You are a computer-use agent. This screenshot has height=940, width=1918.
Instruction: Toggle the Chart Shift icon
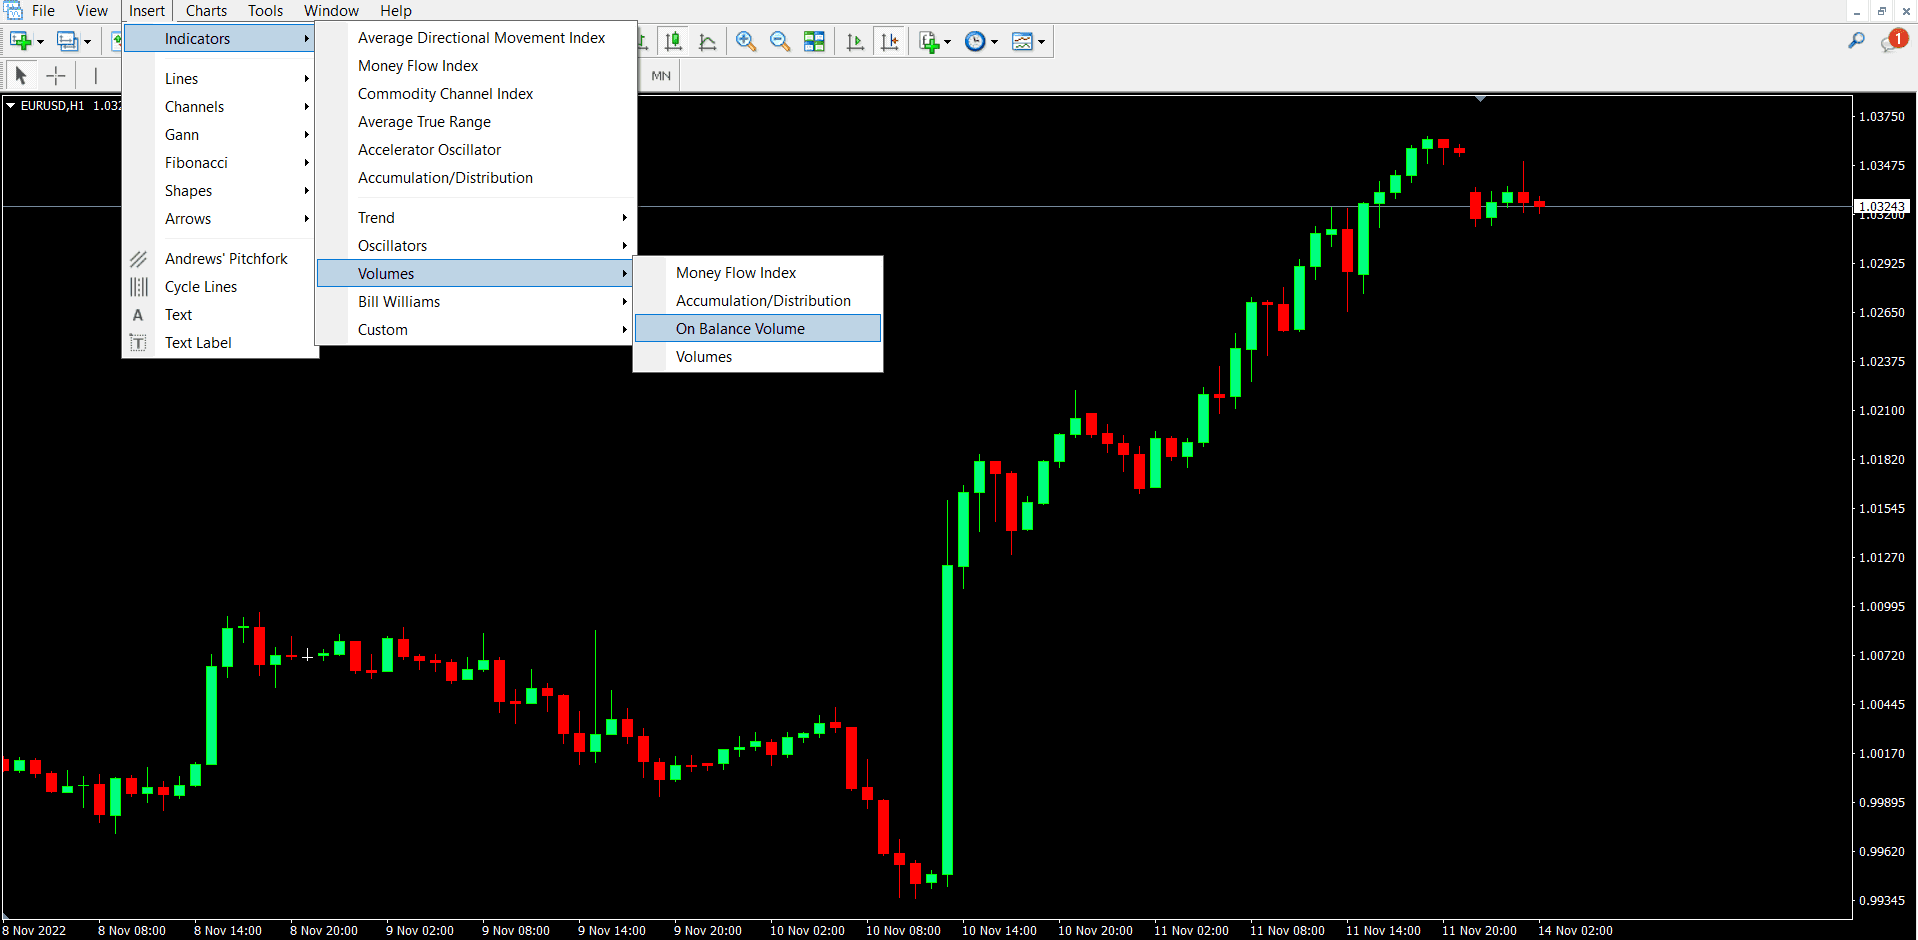889,41
